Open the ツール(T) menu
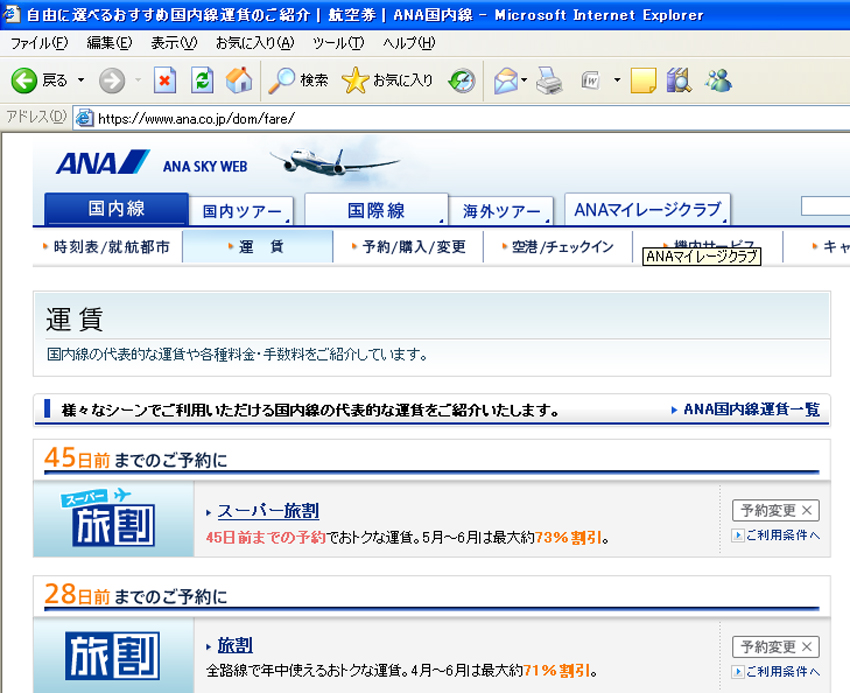The image size is (850, 693). coord(338,43)
